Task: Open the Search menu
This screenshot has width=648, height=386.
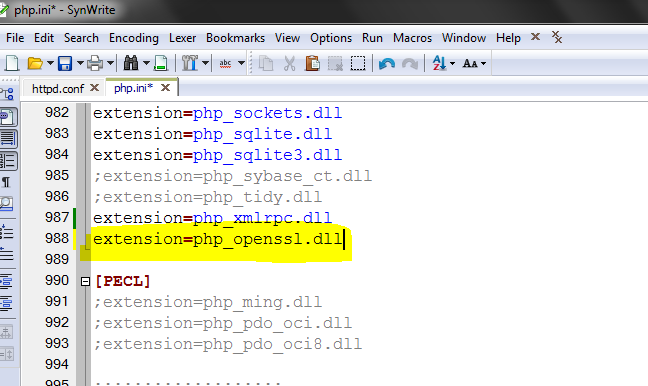Action: (x=81, y=38)
